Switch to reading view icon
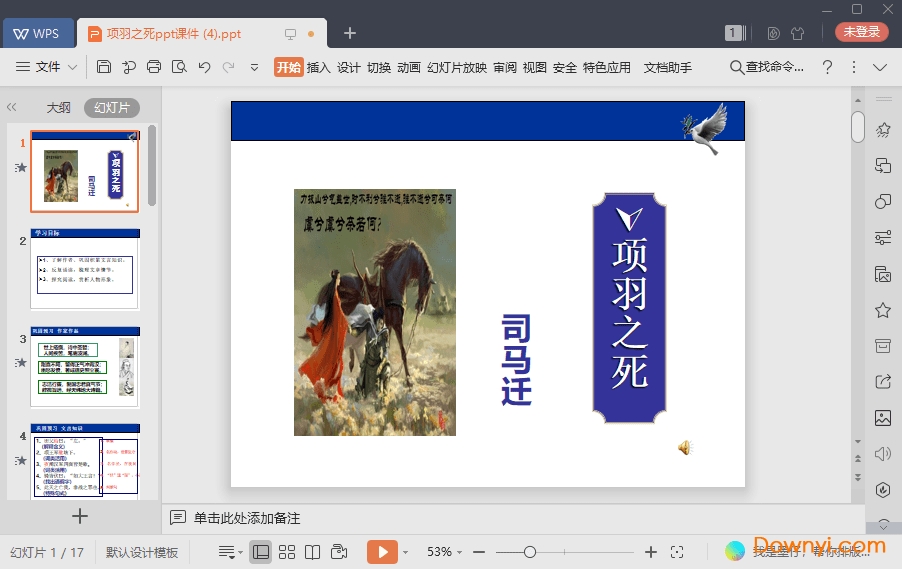902x569 pixels. click(x=312, y=552)
